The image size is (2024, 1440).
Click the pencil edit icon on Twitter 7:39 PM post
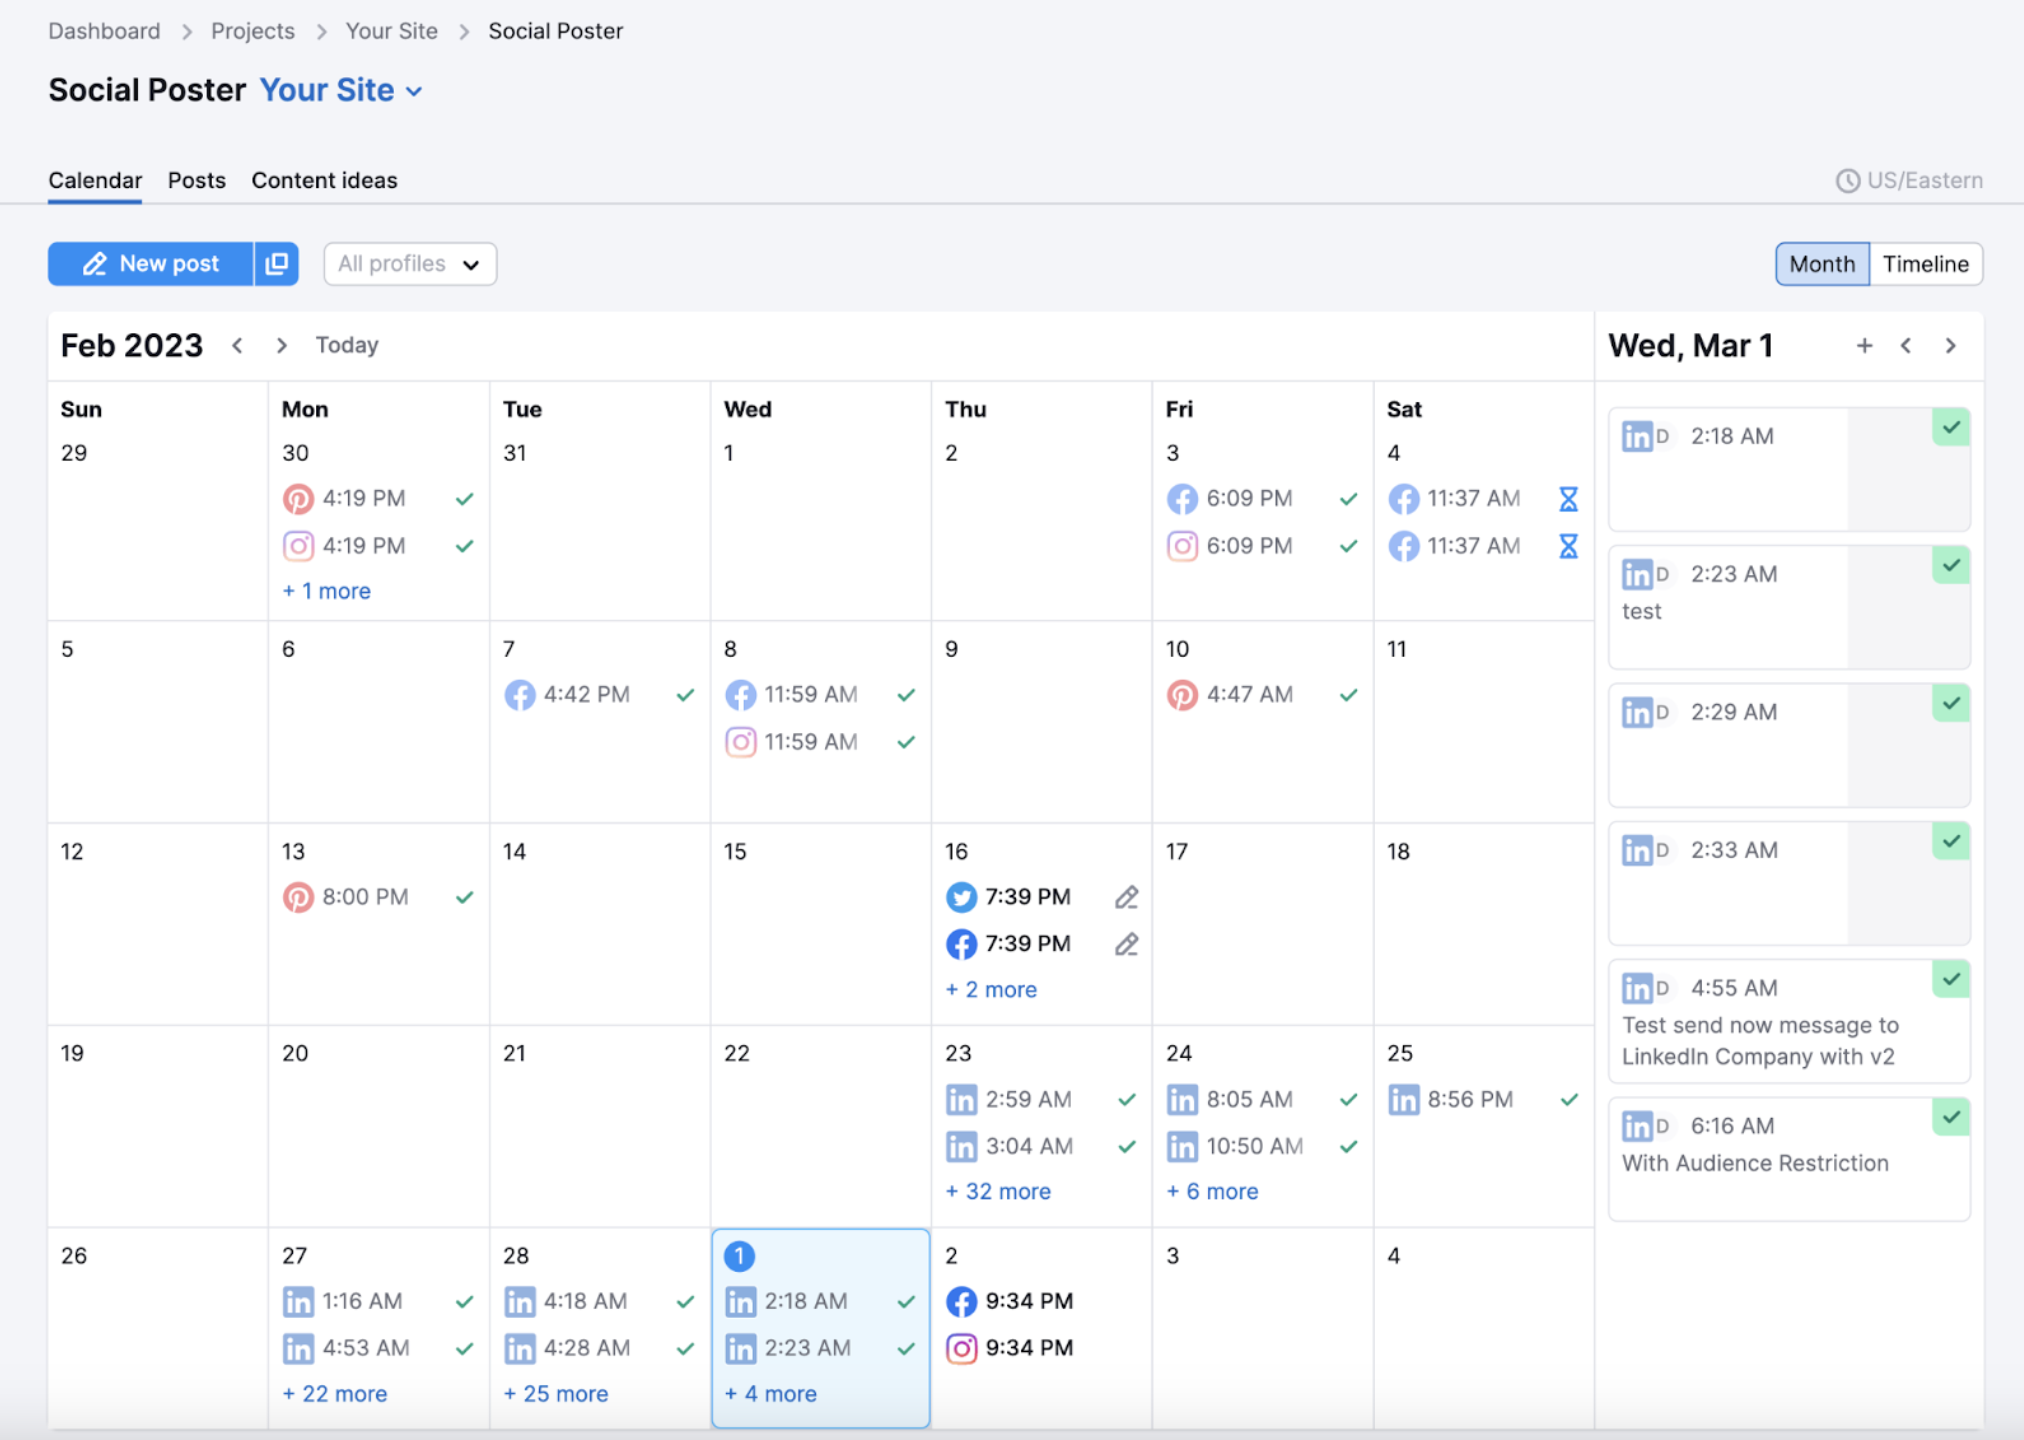1127,897
